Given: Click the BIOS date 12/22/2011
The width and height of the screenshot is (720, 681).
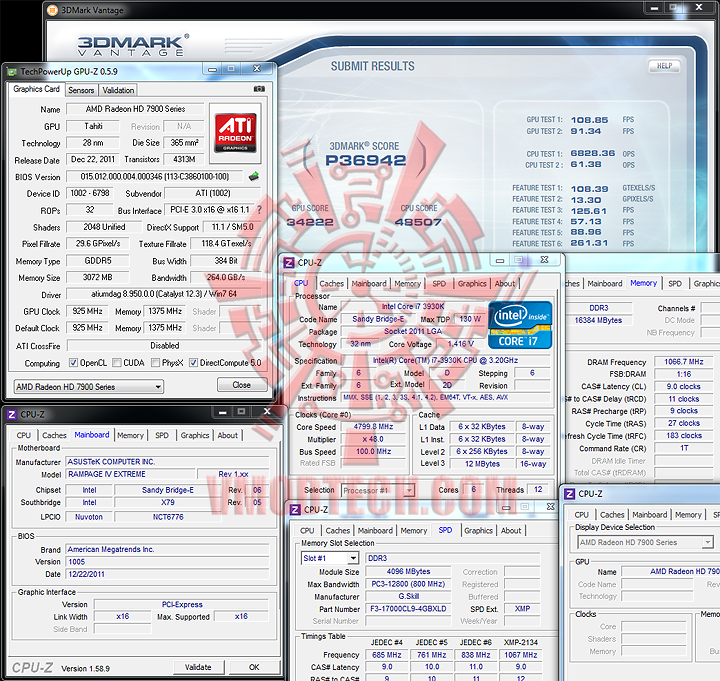Looking at the screenshot, I should tap(167, 574).
